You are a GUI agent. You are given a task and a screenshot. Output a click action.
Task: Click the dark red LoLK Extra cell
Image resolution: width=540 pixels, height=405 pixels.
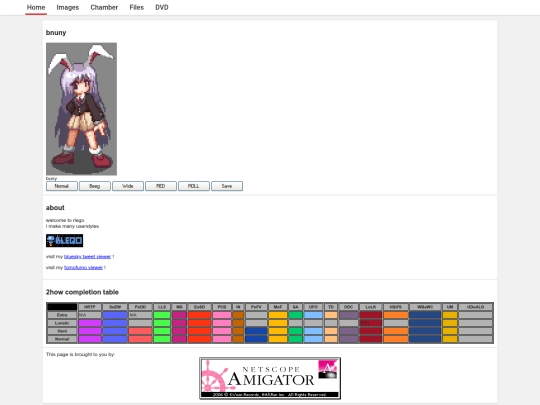click(x=371, y=315)
